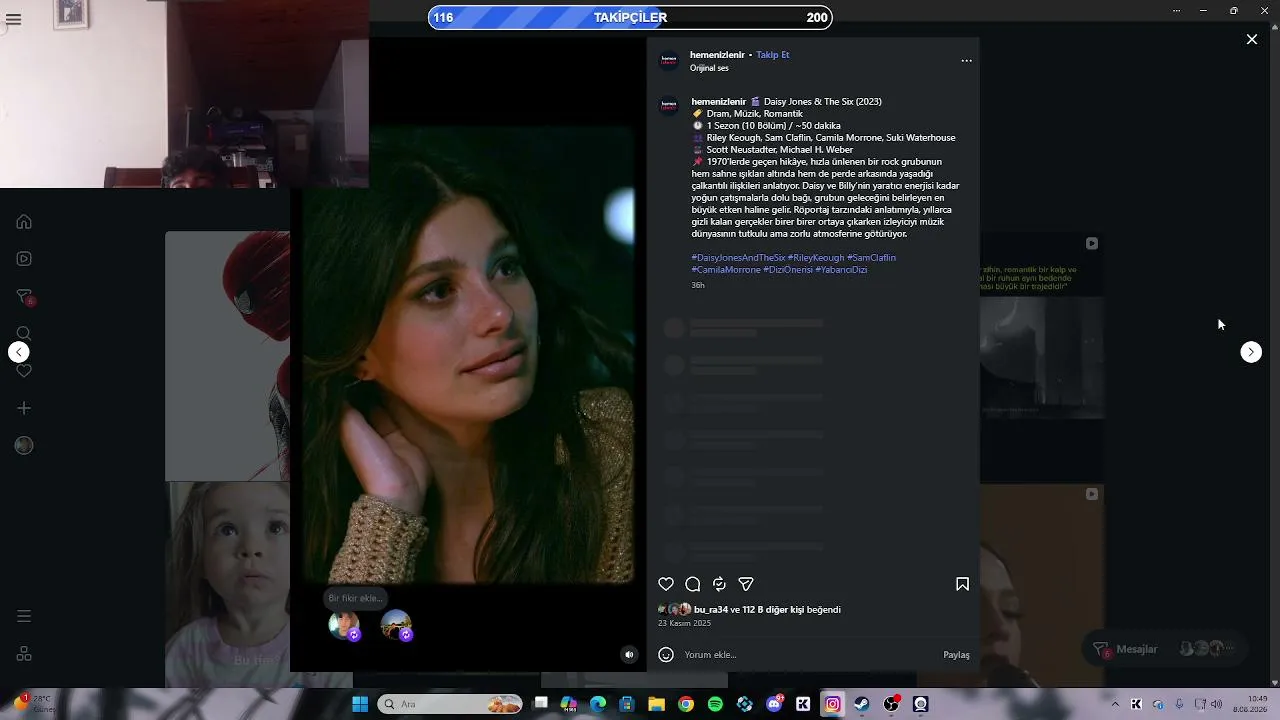Focus the Windows taskbar Ara search box
The height and width of the screenshot is (720, 1280).
click(449, 704)
